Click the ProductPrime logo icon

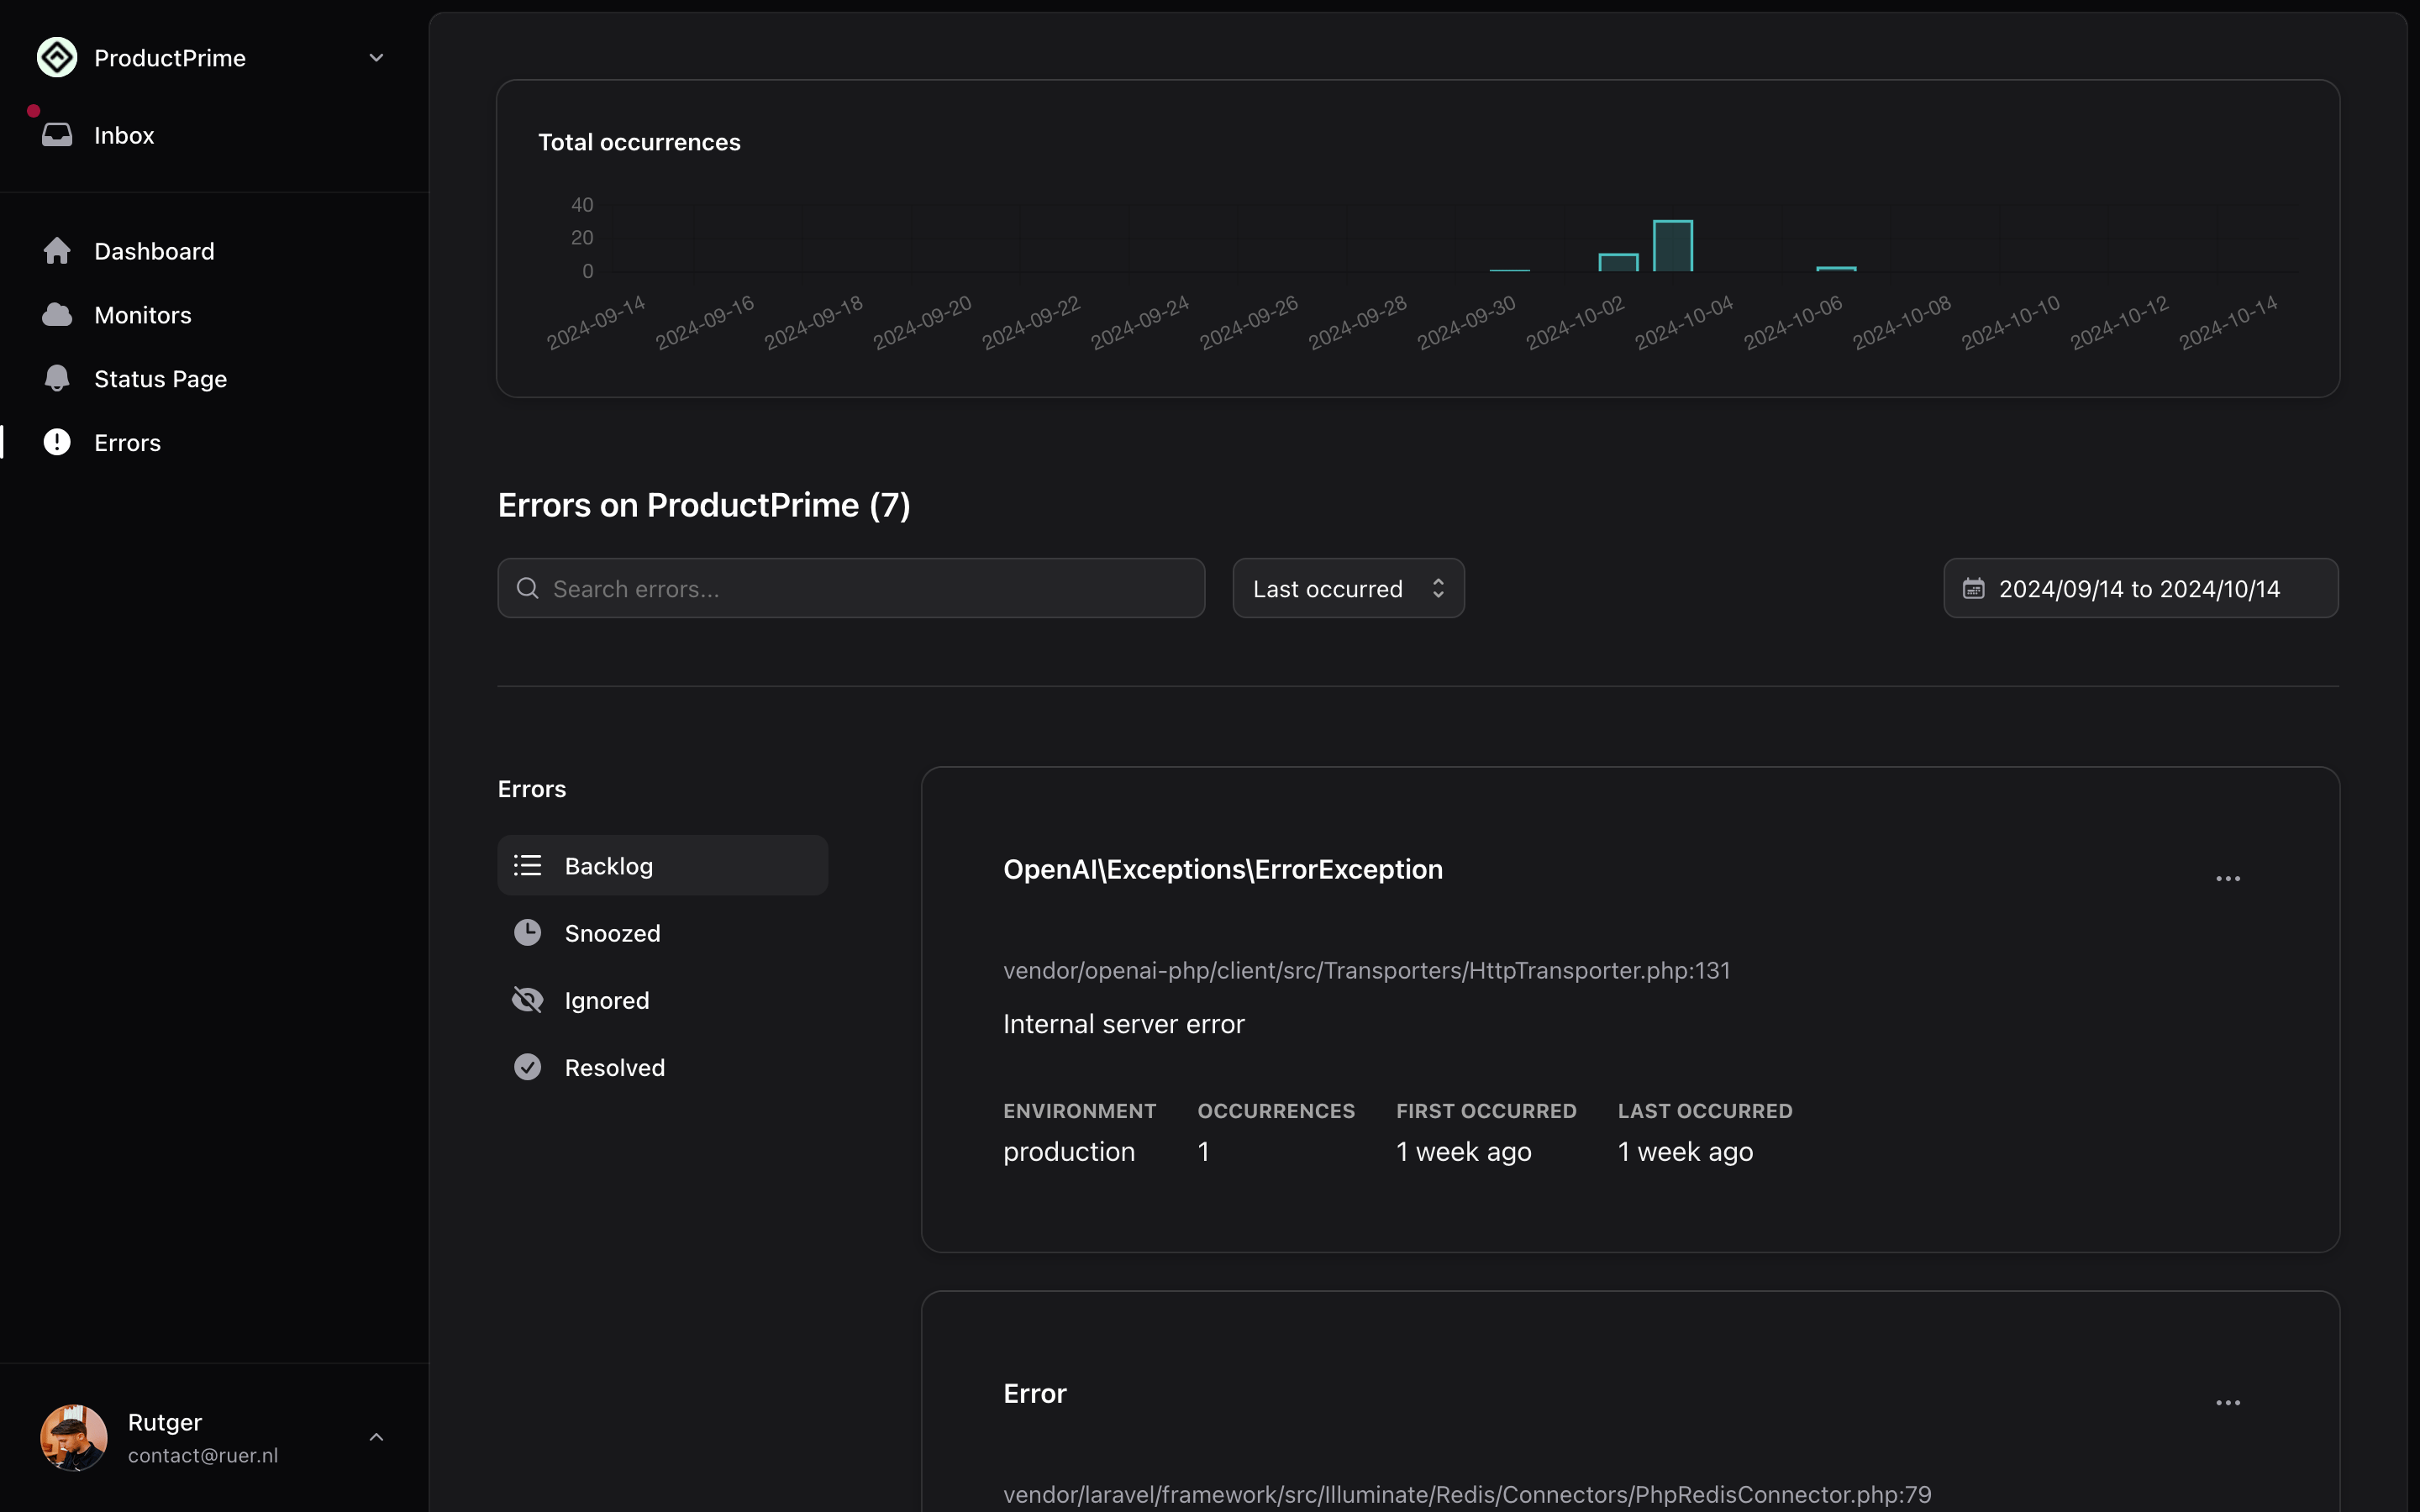56,57
